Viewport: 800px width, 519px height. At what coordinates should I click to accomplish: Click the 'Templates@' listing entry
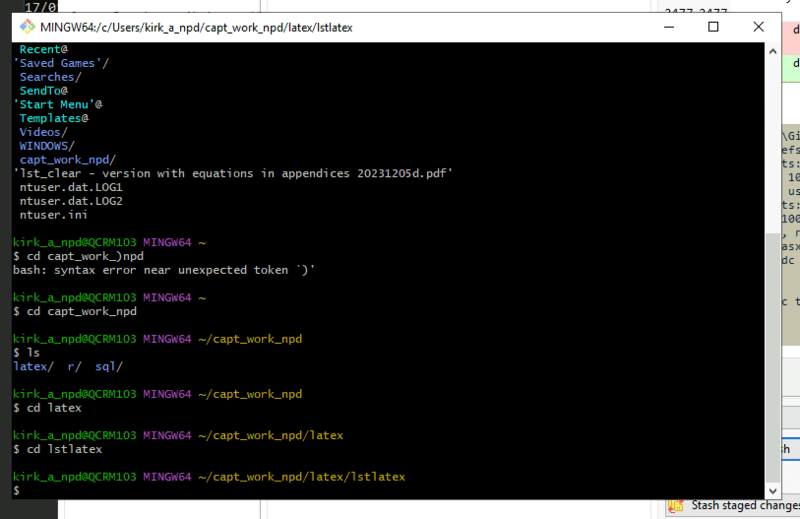[x=54, y=118]
